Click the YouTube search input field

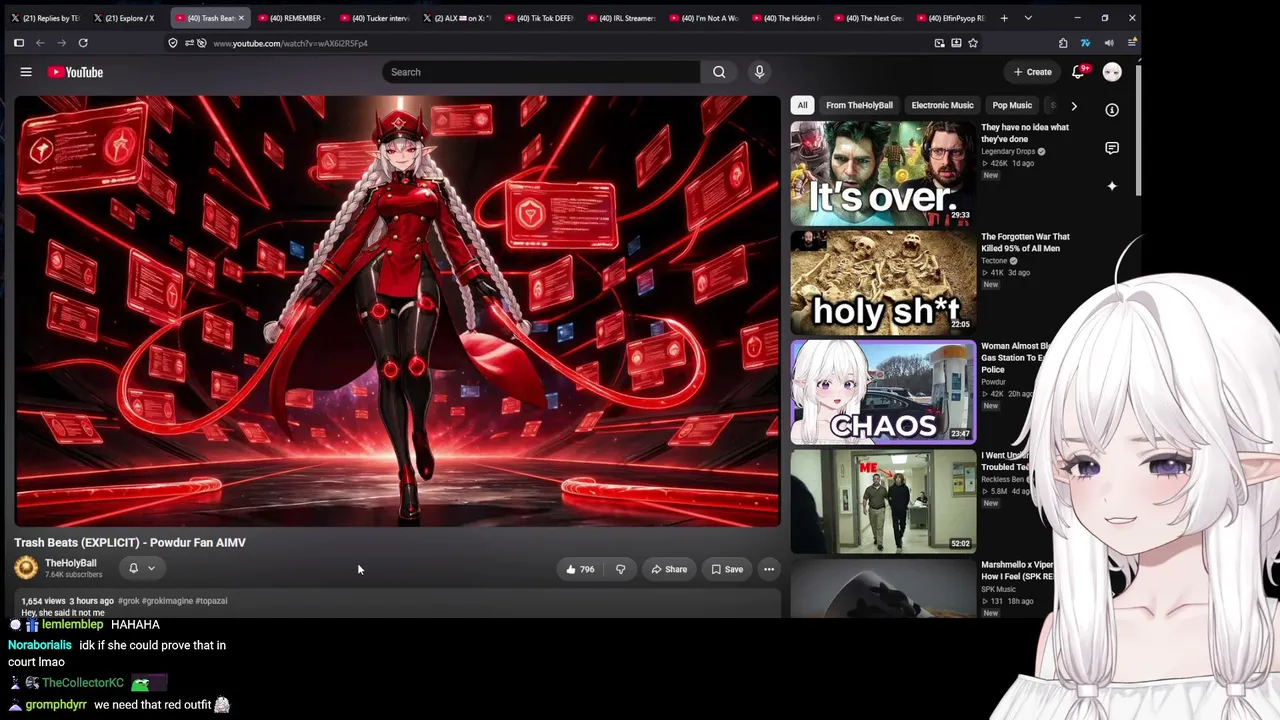(x=541, y=72)
